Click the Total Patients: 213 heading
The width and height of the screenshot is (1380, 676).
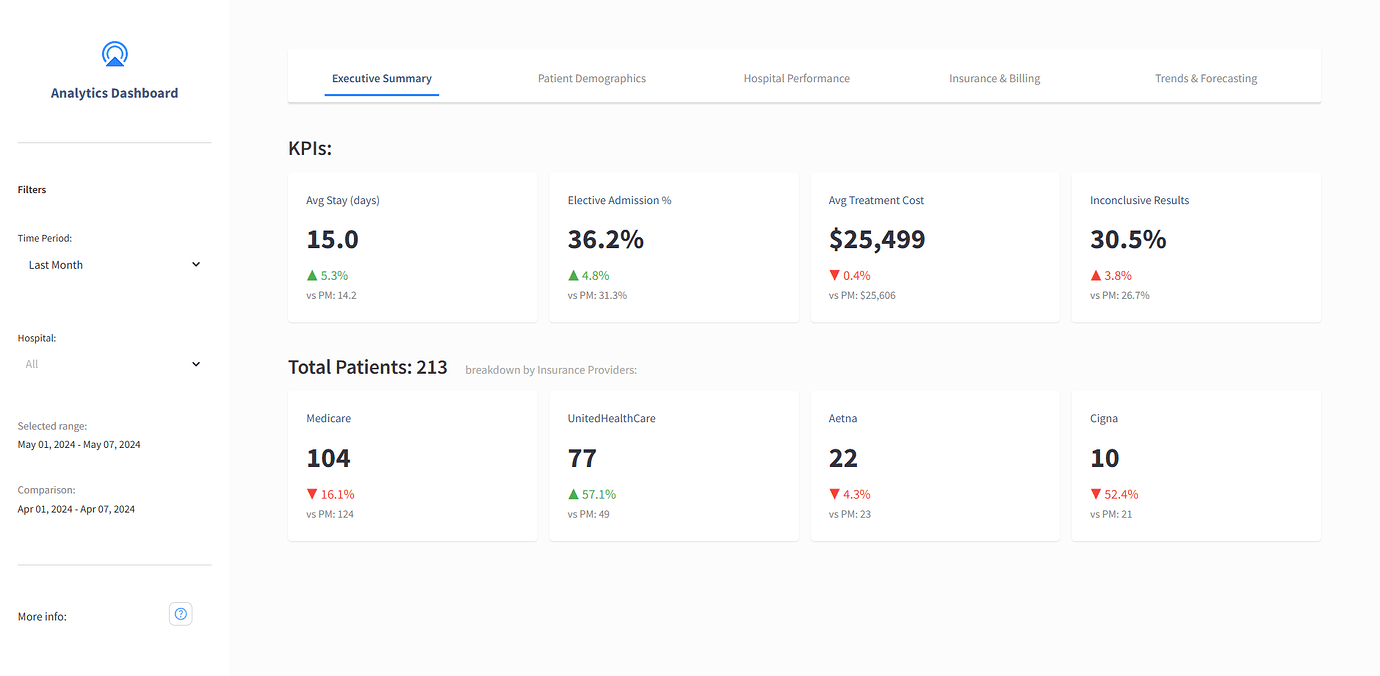pyautogui.click(x=367, y=367)
